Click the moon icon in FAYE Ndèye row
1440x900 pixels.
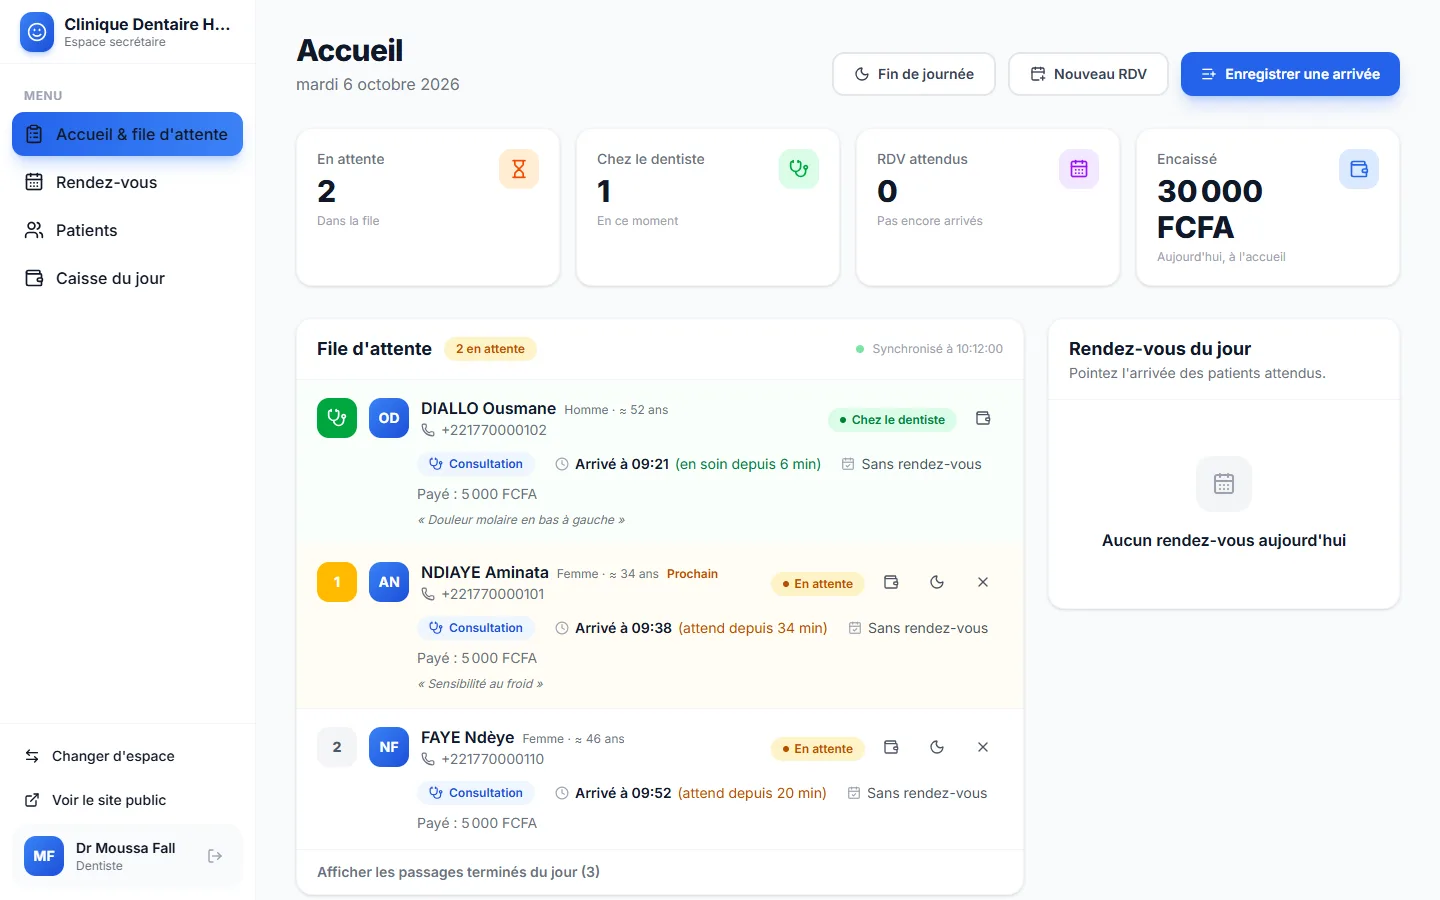(937, 747)
